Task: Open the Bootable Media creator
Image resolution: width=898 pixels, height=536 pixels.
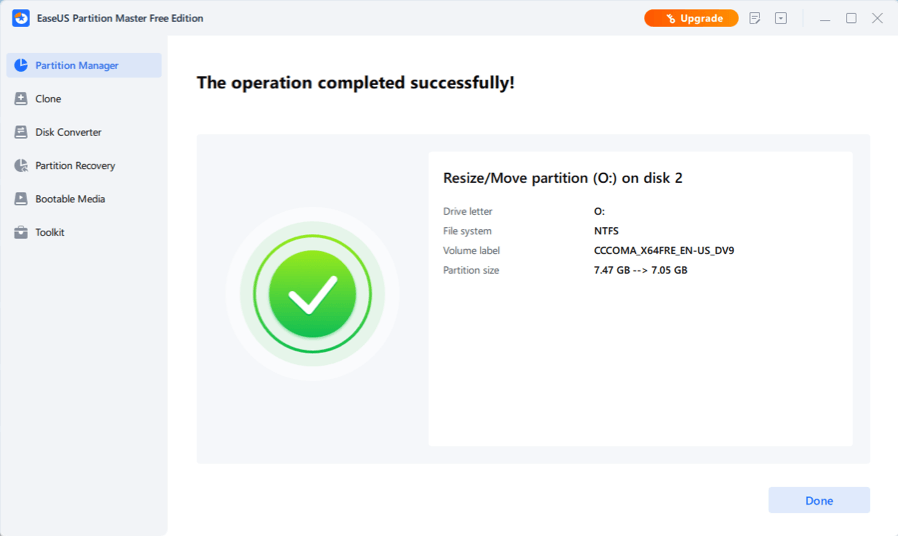Action: (x=70, y=199)
